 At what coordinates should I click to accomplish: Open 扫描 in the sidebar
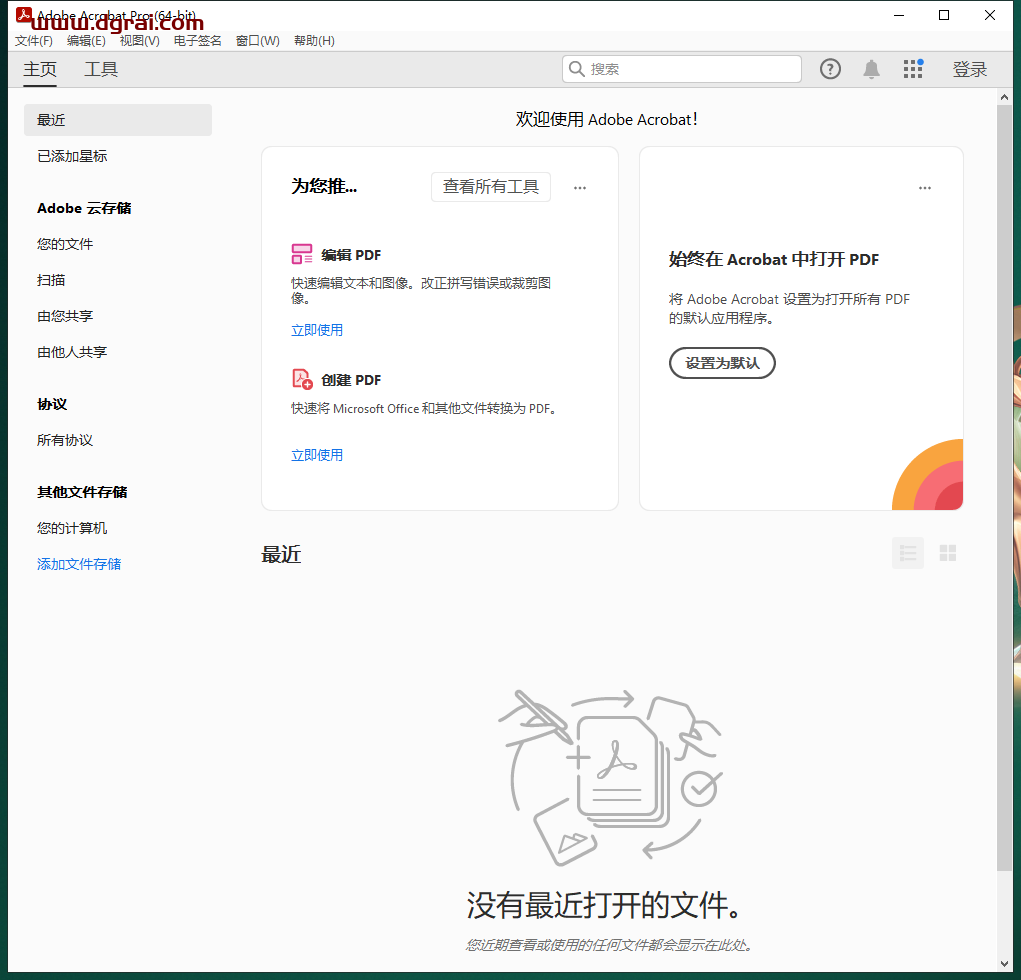[51, 280]
